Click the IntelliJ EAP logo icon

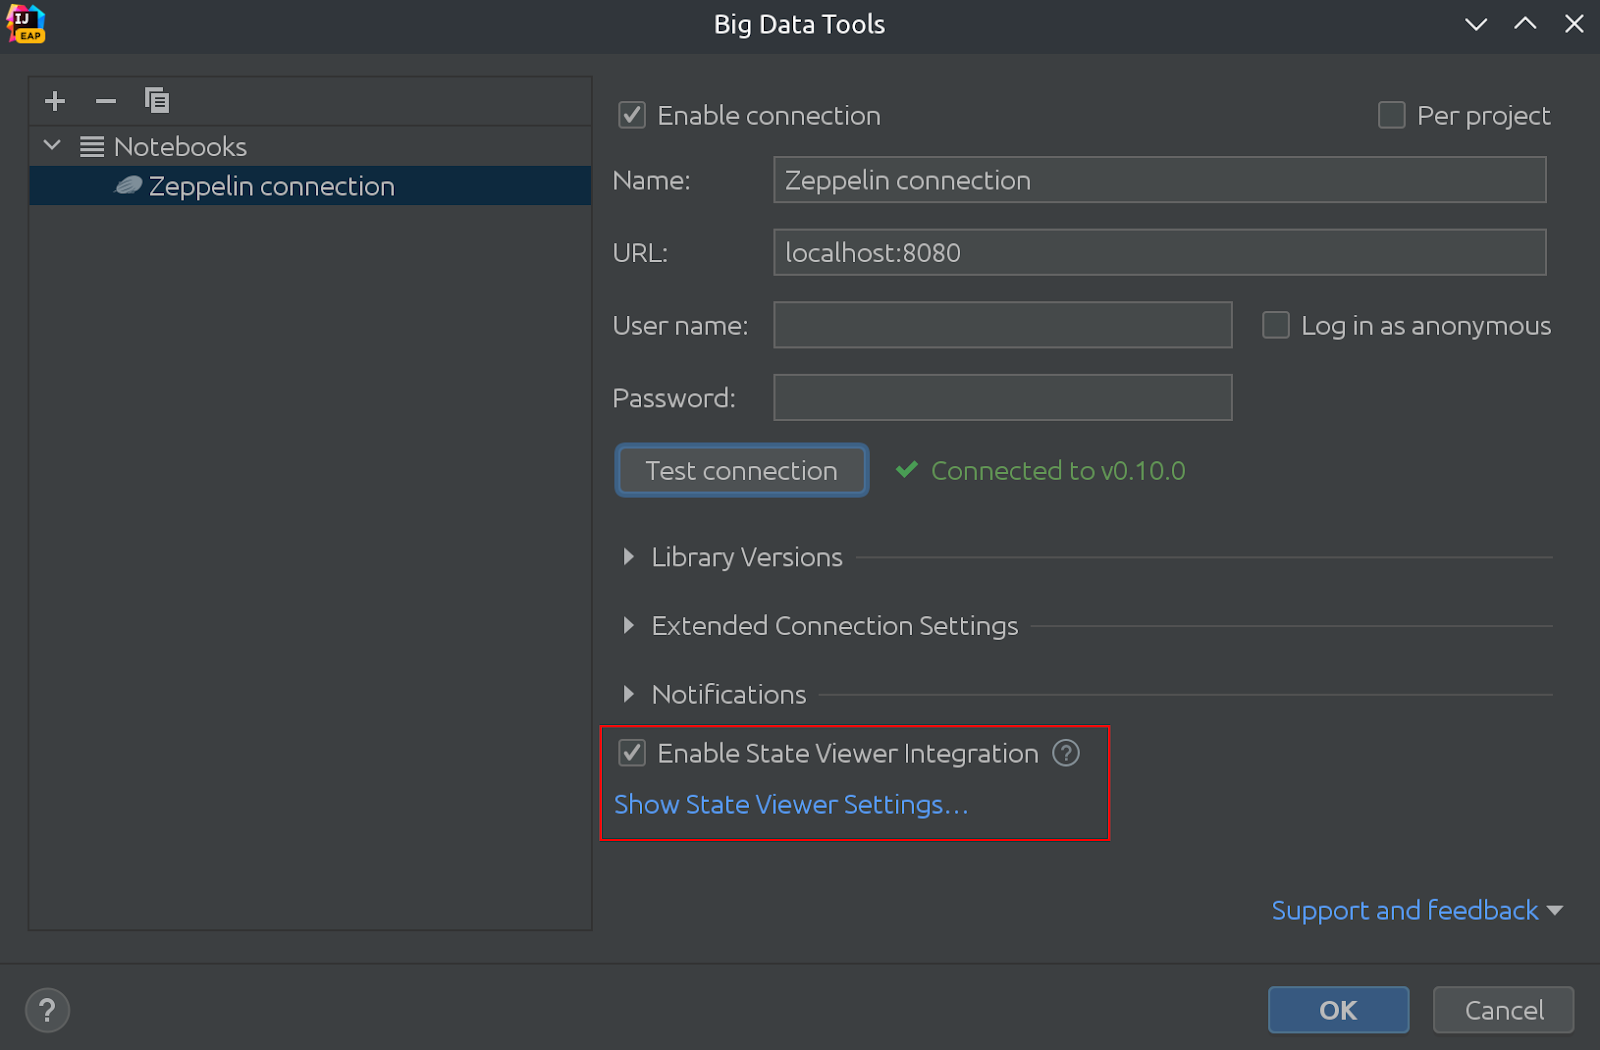(26, 24)
